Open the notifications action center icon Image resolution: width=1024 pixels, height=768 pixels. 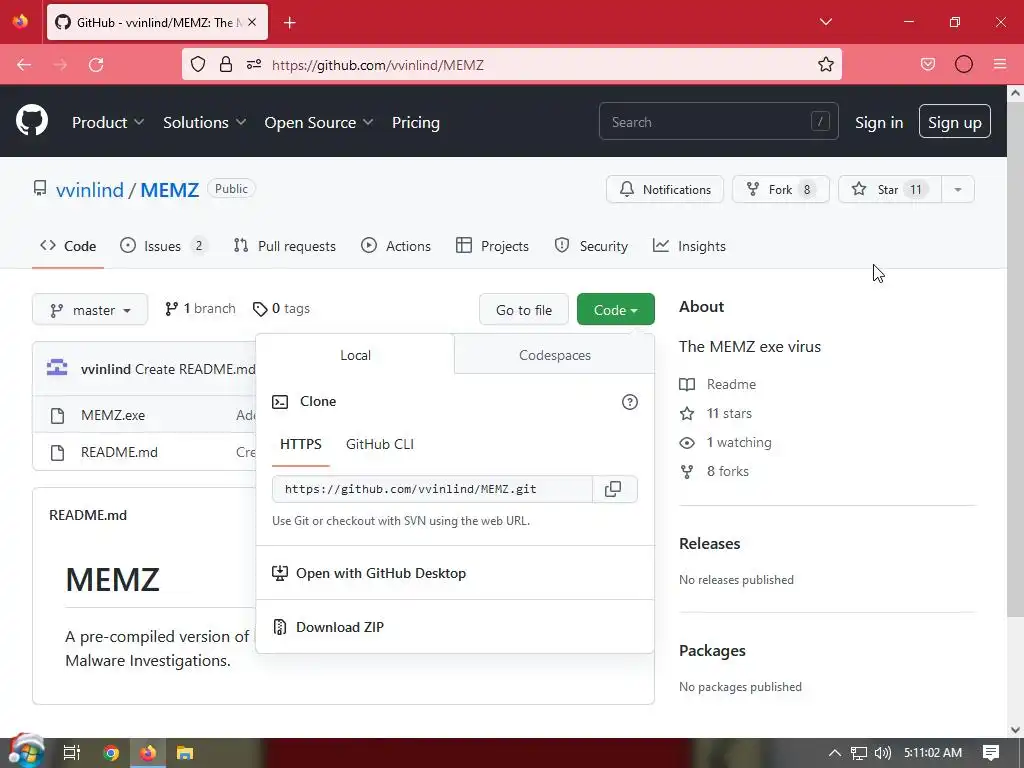coord(991,753)
